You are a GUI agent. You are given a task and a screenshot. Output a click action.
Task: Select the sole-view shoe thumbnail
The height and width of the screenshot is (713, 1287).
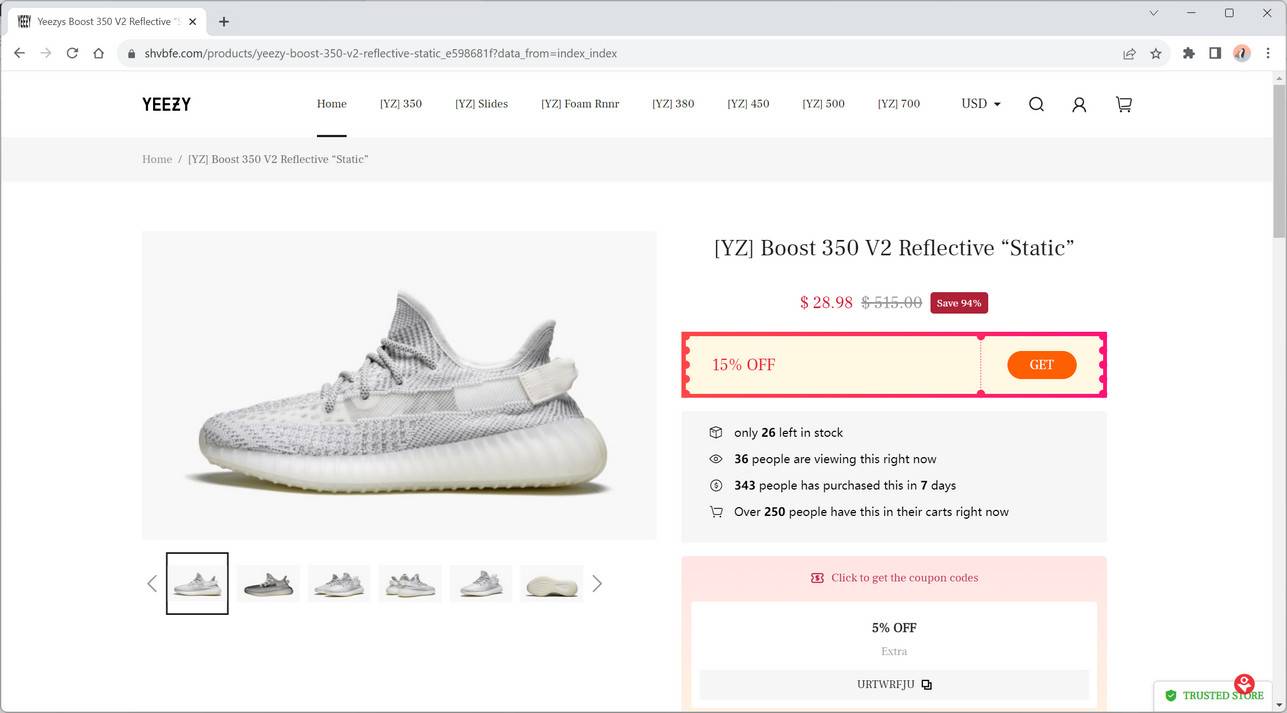(551, 583)
